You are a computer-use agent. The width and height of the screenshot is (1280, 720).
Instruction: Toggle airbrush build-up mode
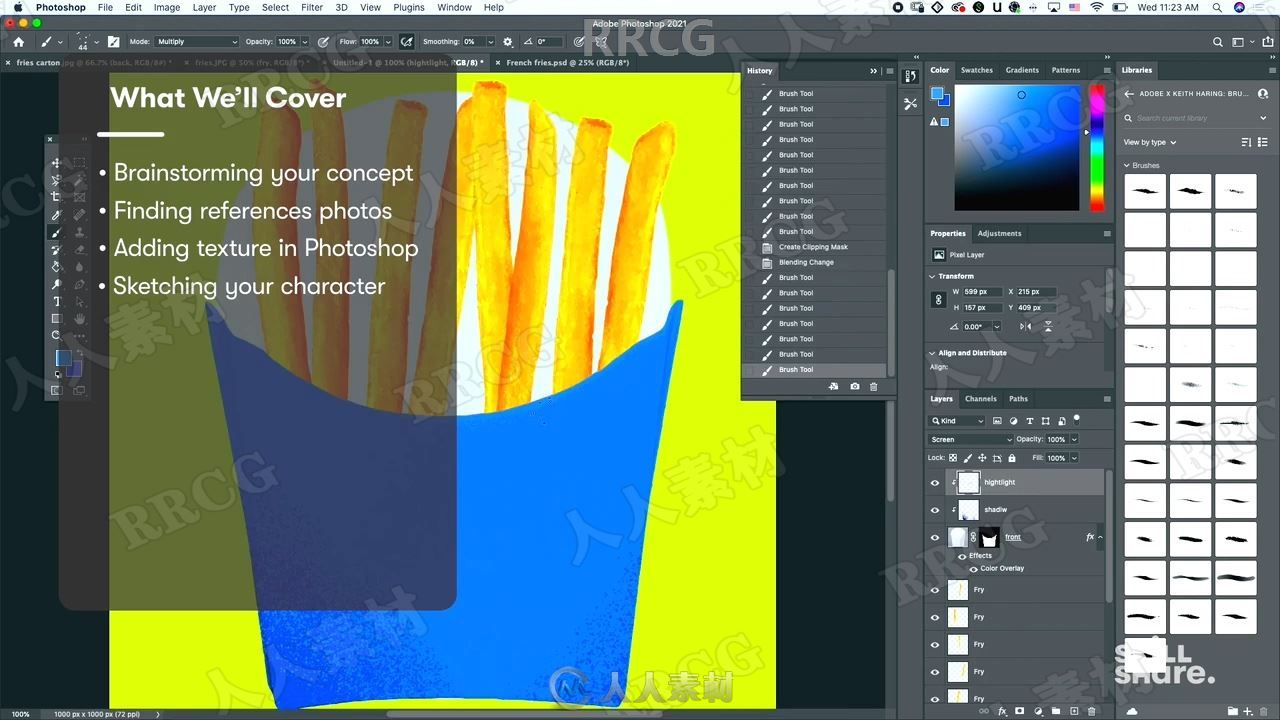pyautogui.click(x=407, y=42)
